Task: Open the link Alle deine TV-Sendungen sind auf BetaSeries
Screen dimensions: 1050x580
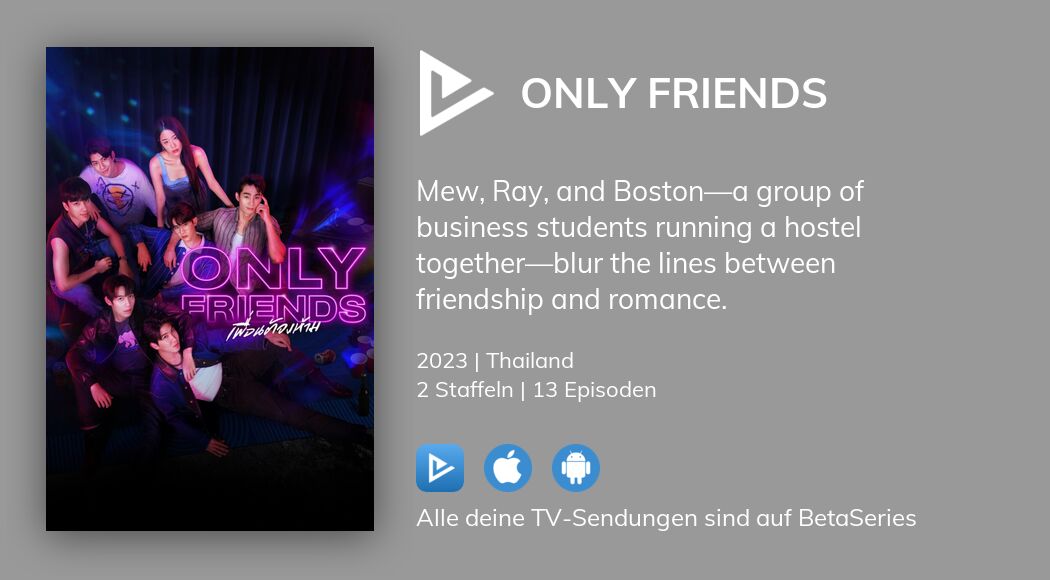Action: (x=666, y=518)
